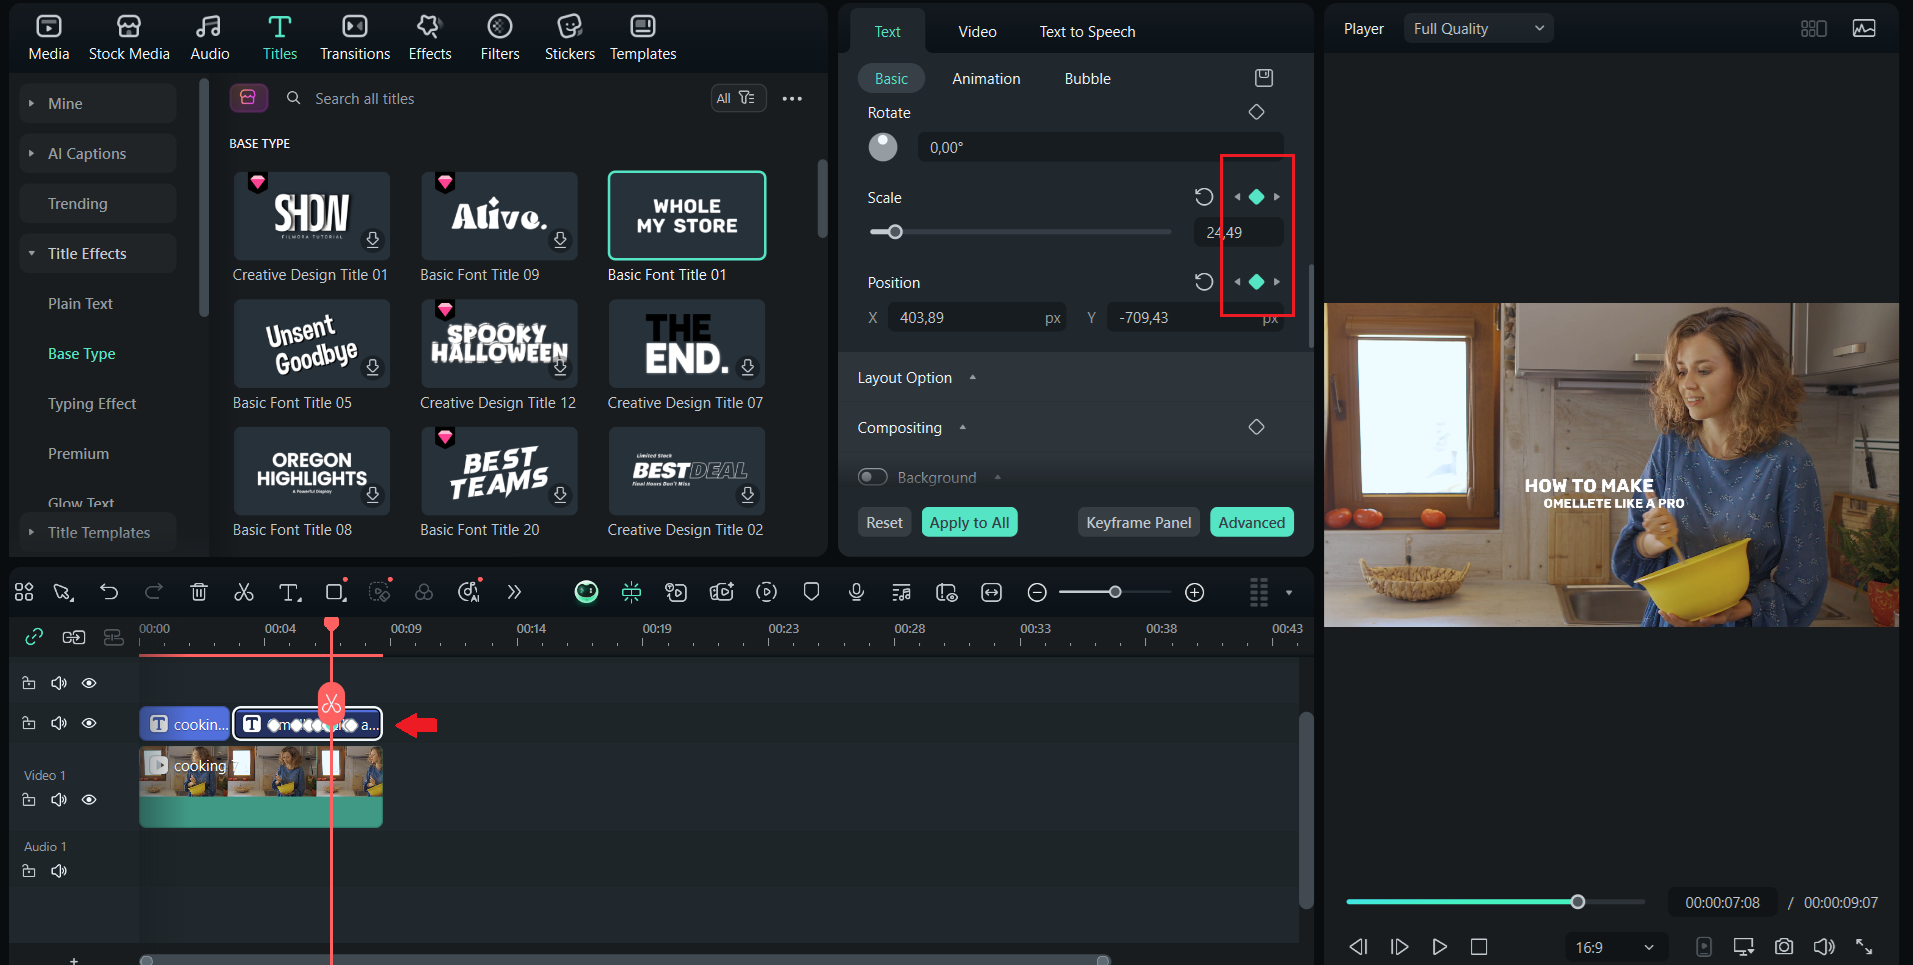The image size is (1913, 965).
Task: Open the 16:9 aspect ratio dropdown
Action: (1614, 946)
